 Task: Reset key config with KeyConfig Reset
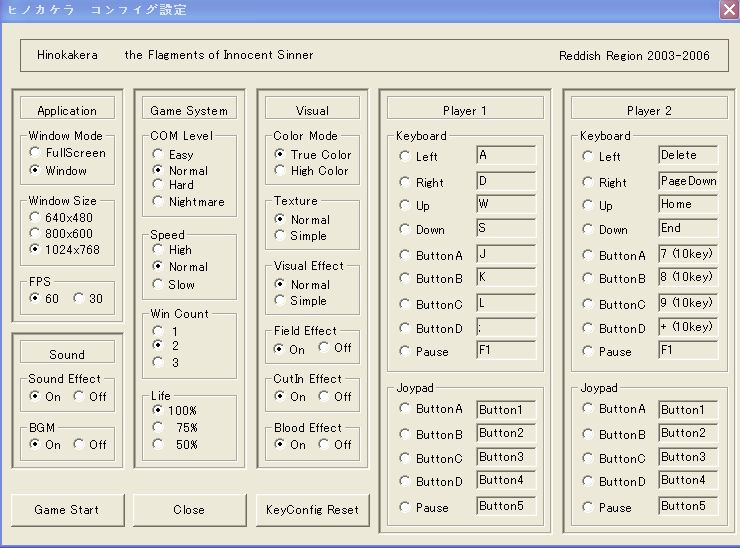[x=312, y=510]
